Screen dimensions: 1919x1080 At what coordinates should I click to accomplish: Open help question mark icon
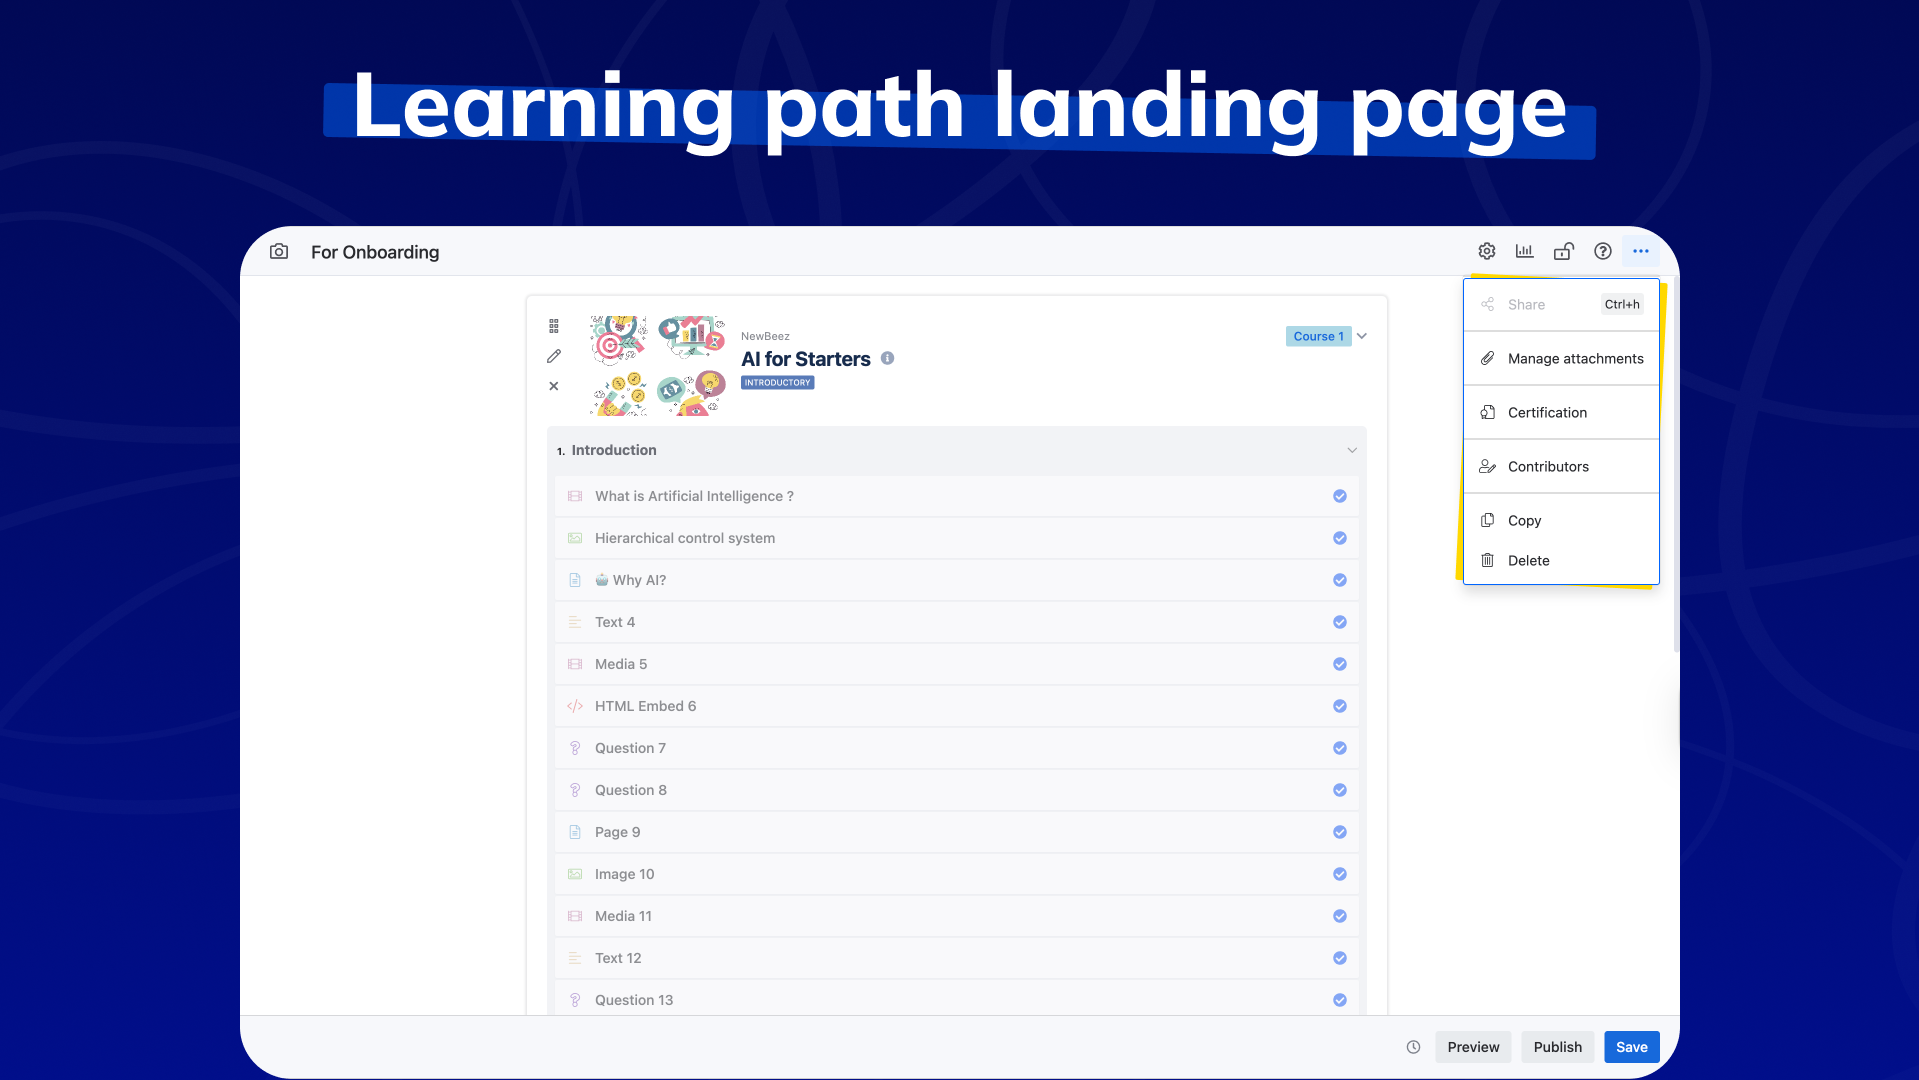coord(1602,251)
